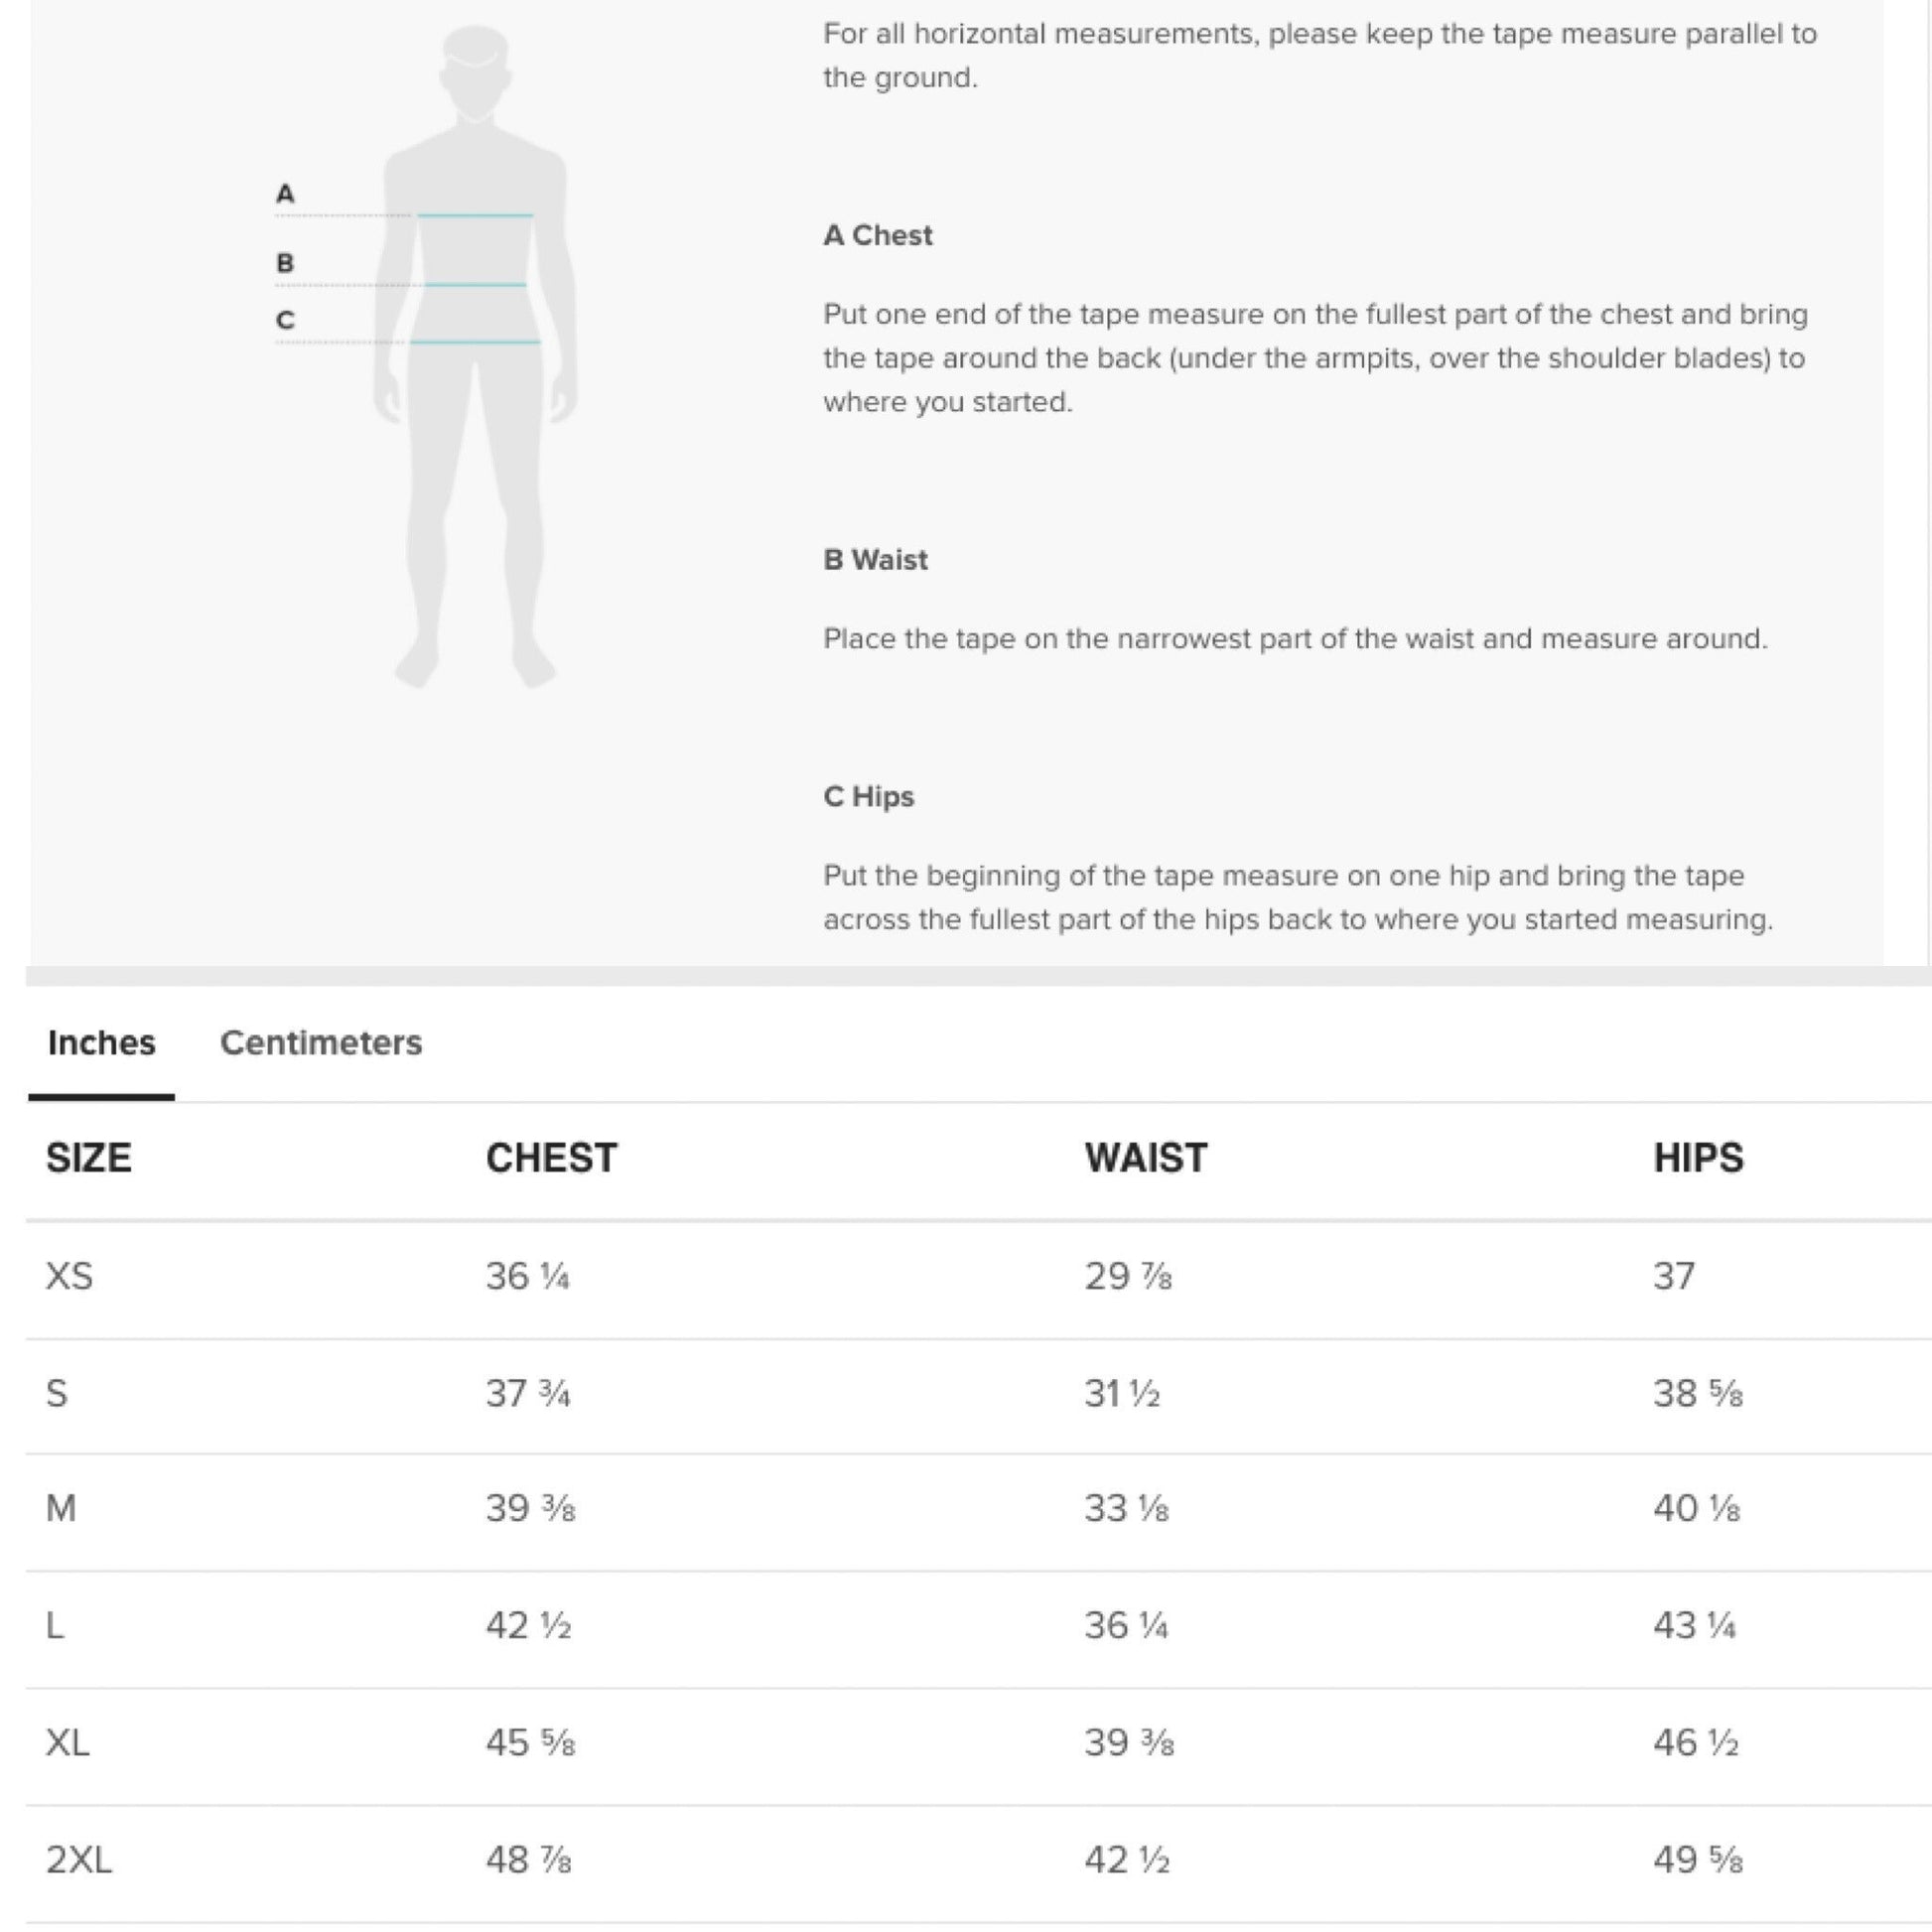Click the C Hips heading

[x=868, y=797]
